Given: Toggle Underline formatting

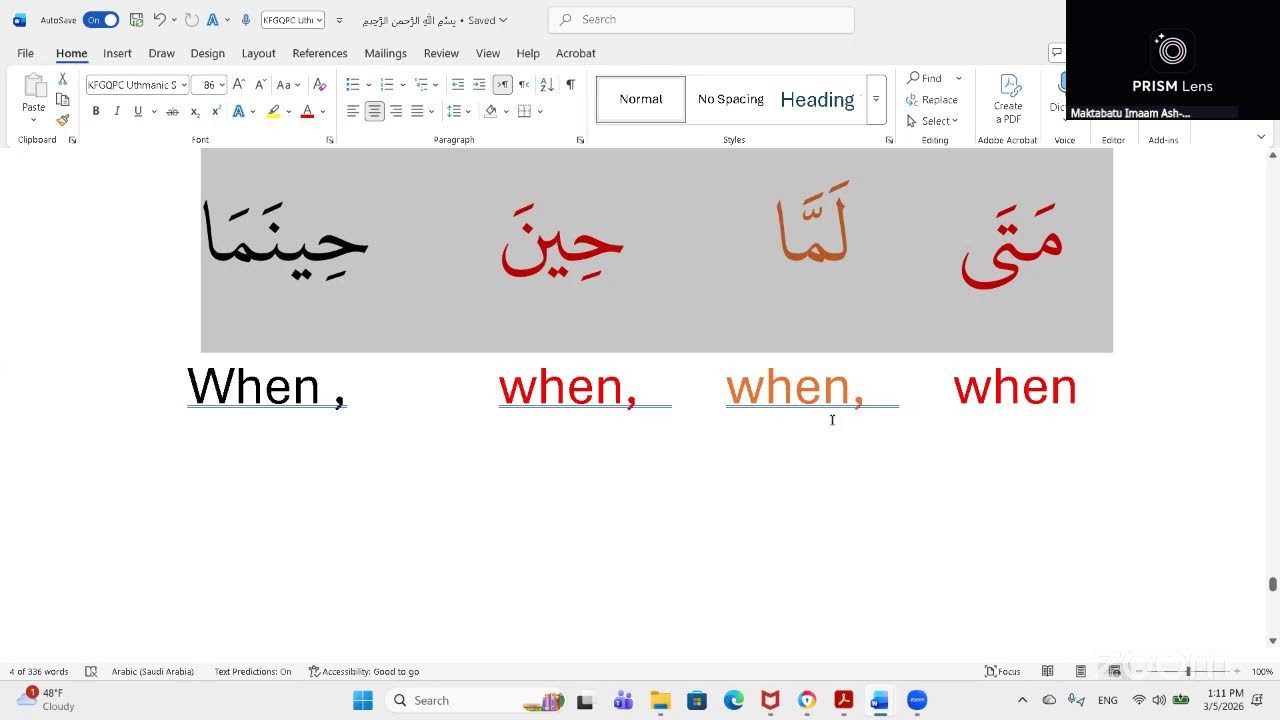Looking at the screenshot, I should coord(138,111).
